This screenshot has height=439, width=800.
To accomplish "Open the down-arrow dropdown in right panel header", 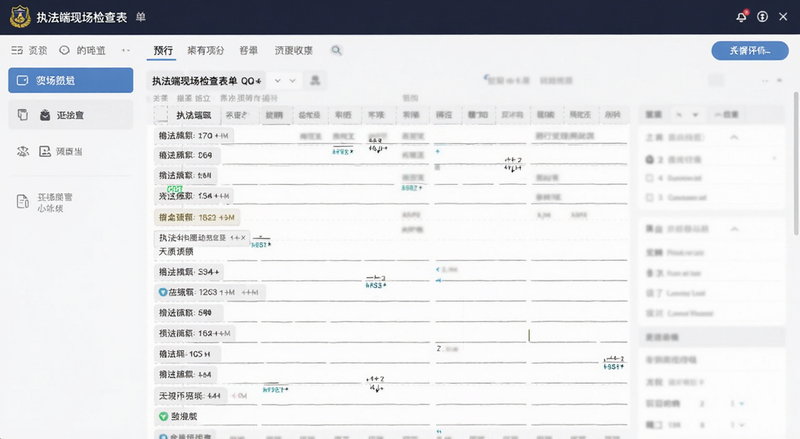I will click(695, 115).
